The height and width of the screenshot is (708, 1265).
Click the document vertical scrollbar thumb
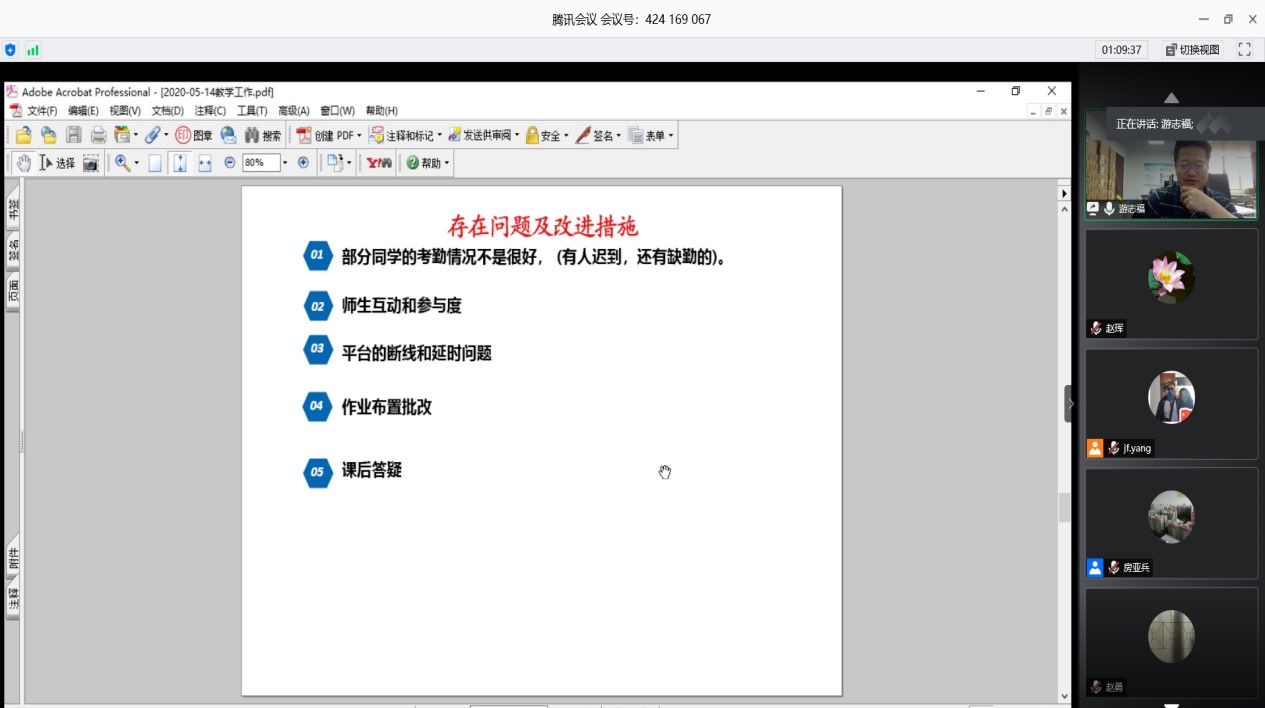(1064, 507)
